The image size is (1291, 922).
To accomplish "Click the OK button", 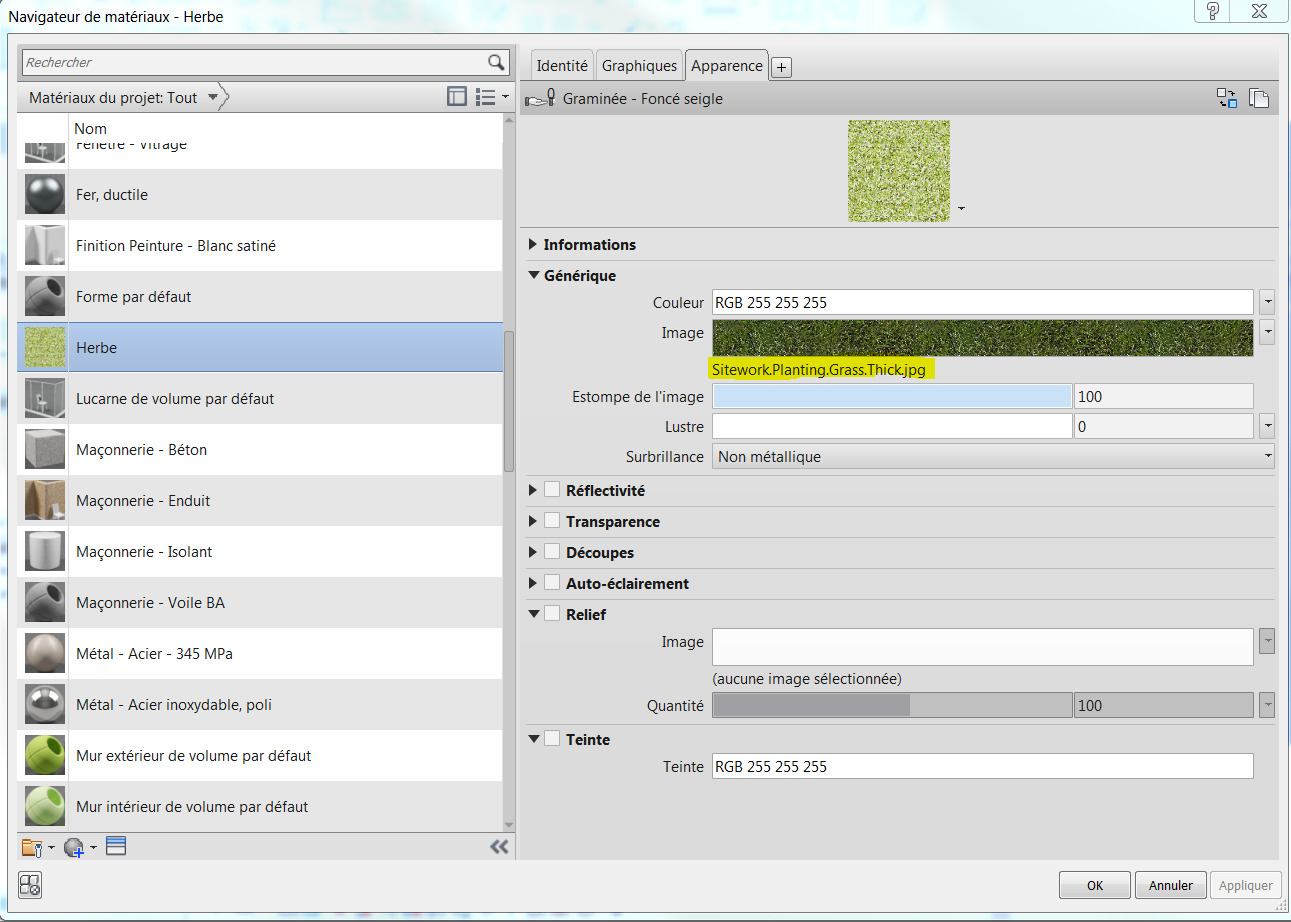I will click(x=1095, y=885).
